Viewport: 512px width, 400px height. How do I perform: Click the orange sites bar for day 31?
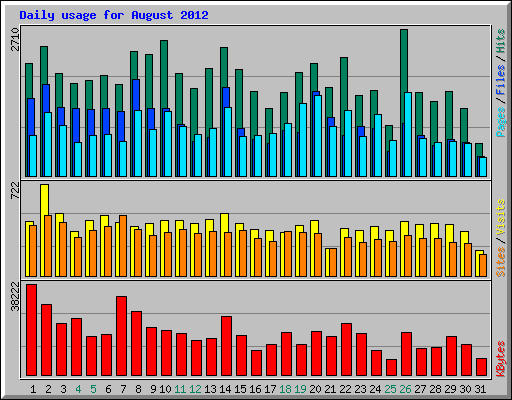pos(483,265)
